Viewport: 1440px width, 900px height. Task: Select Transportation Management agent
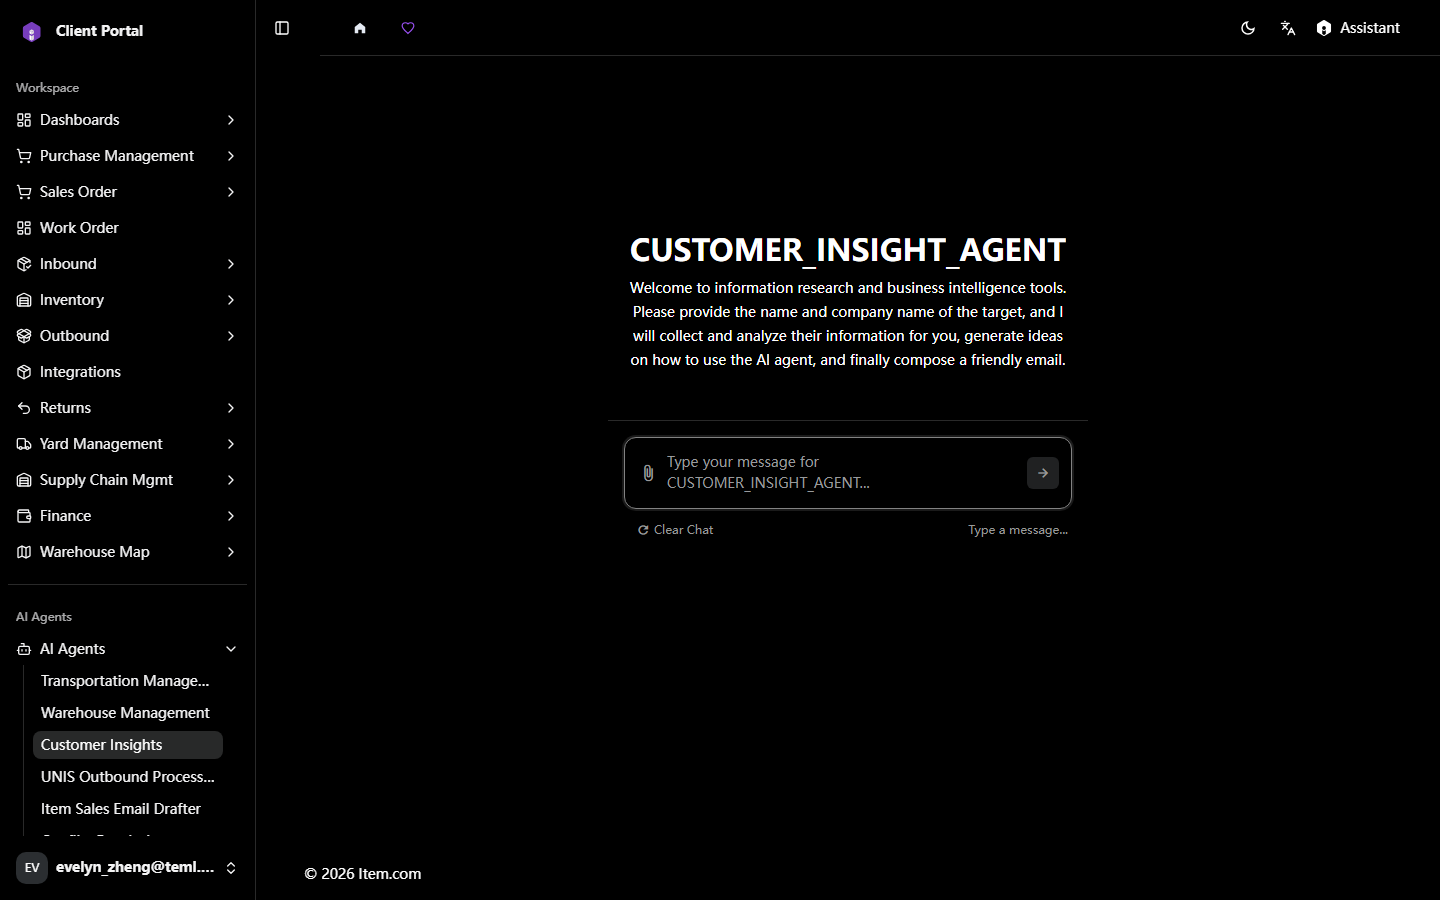[x=128, y=681]
